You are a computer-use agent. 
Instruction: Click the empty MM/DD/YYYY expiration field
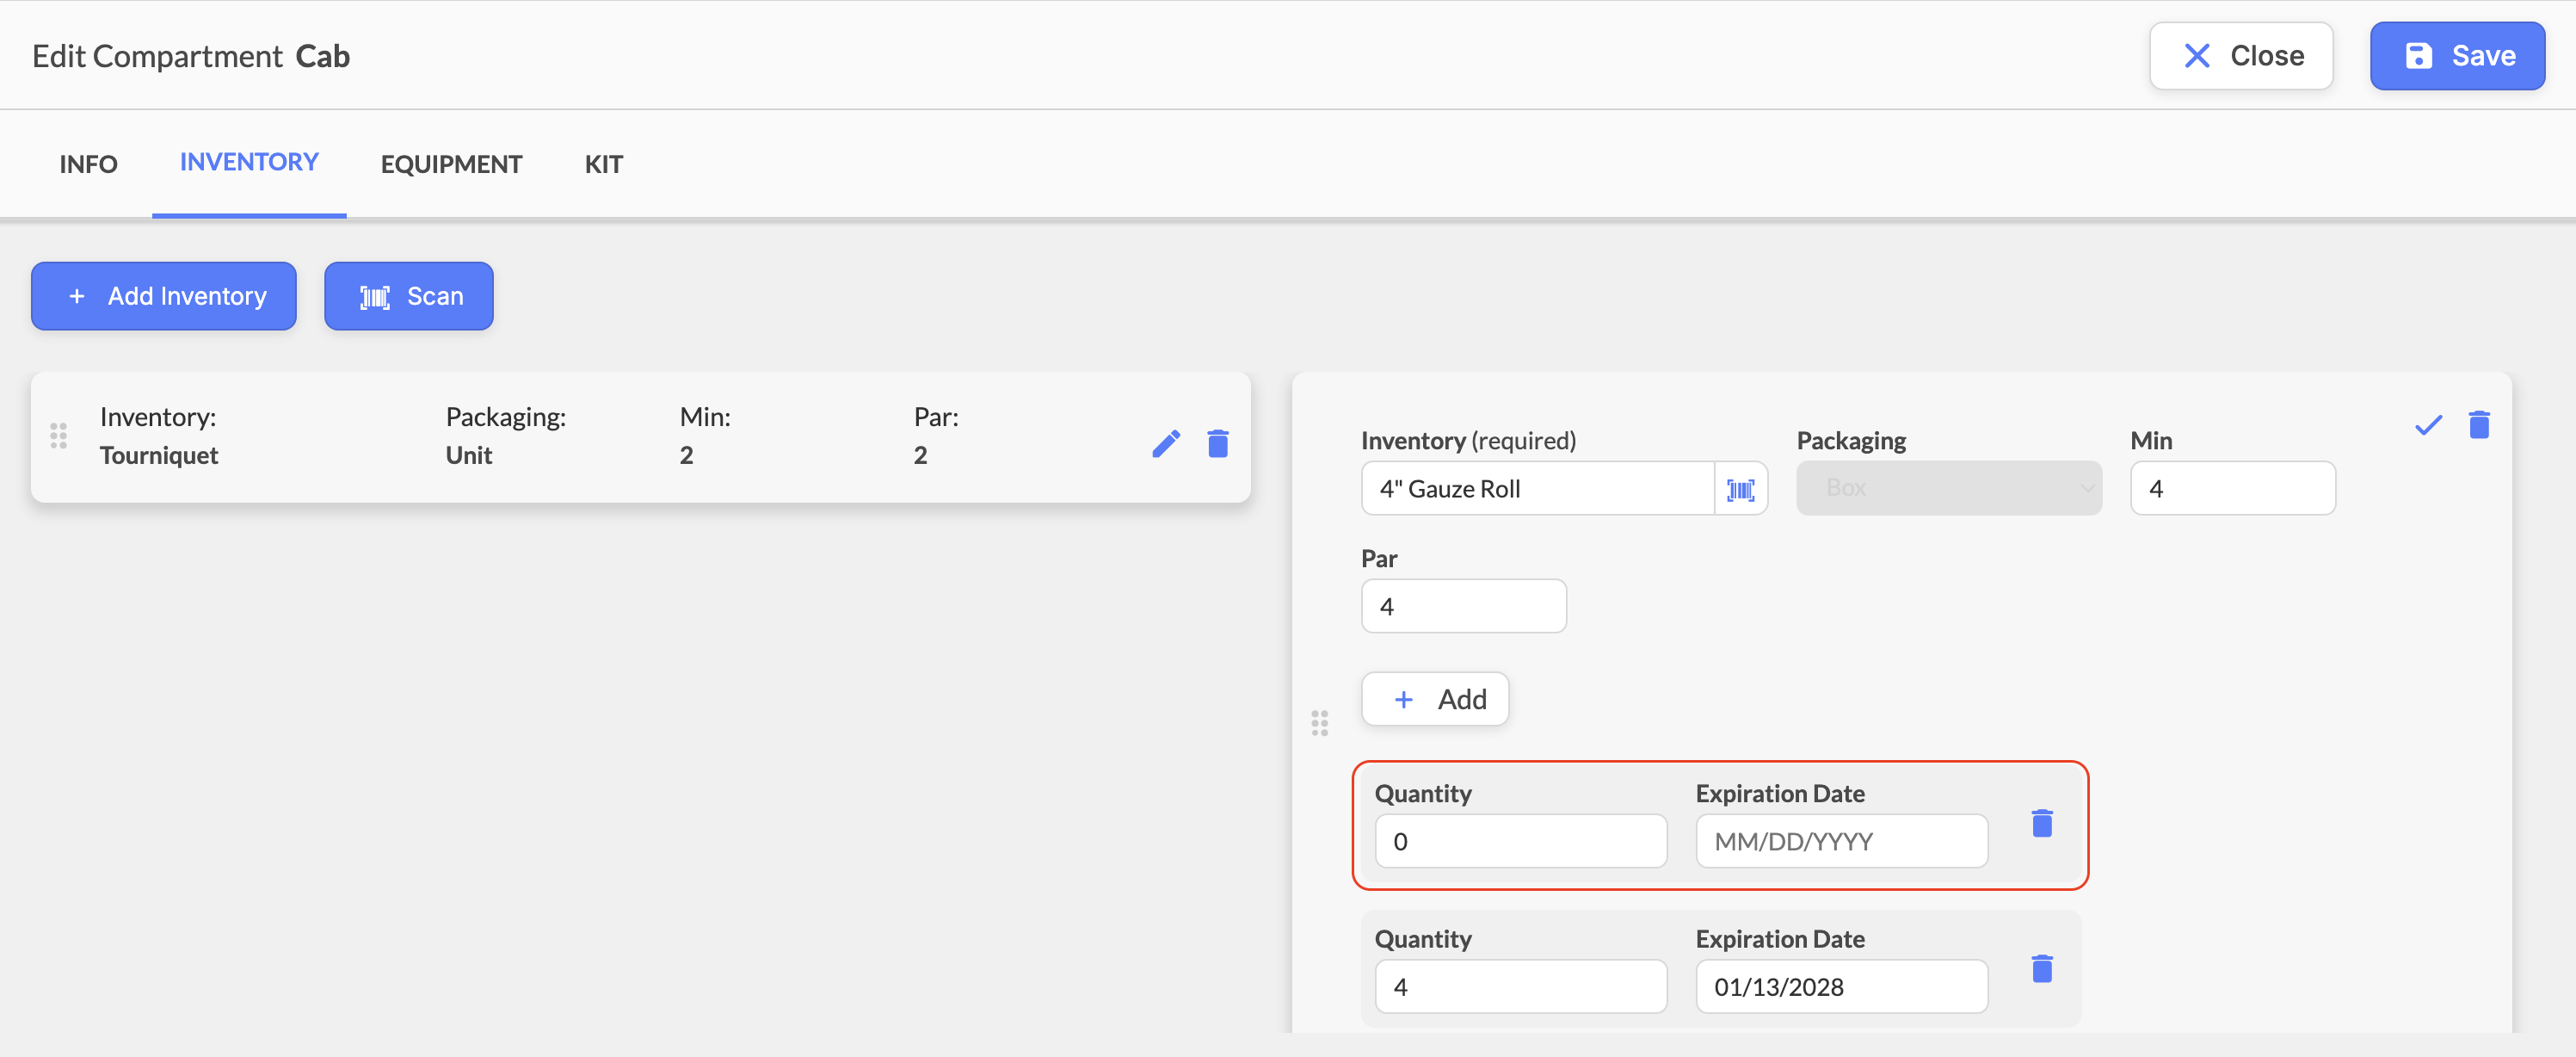click(x=1841, y=841)
